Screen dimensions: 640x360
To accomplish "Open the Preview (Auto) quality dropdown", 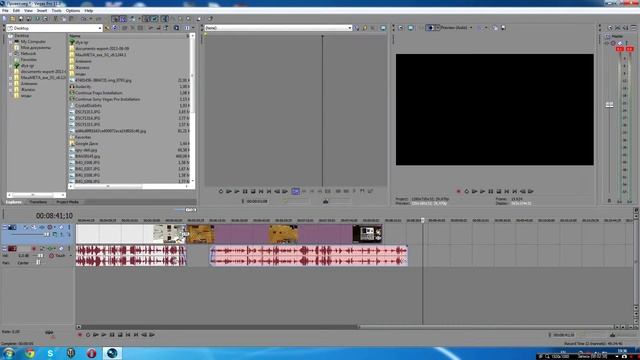I will pos(471,28).
